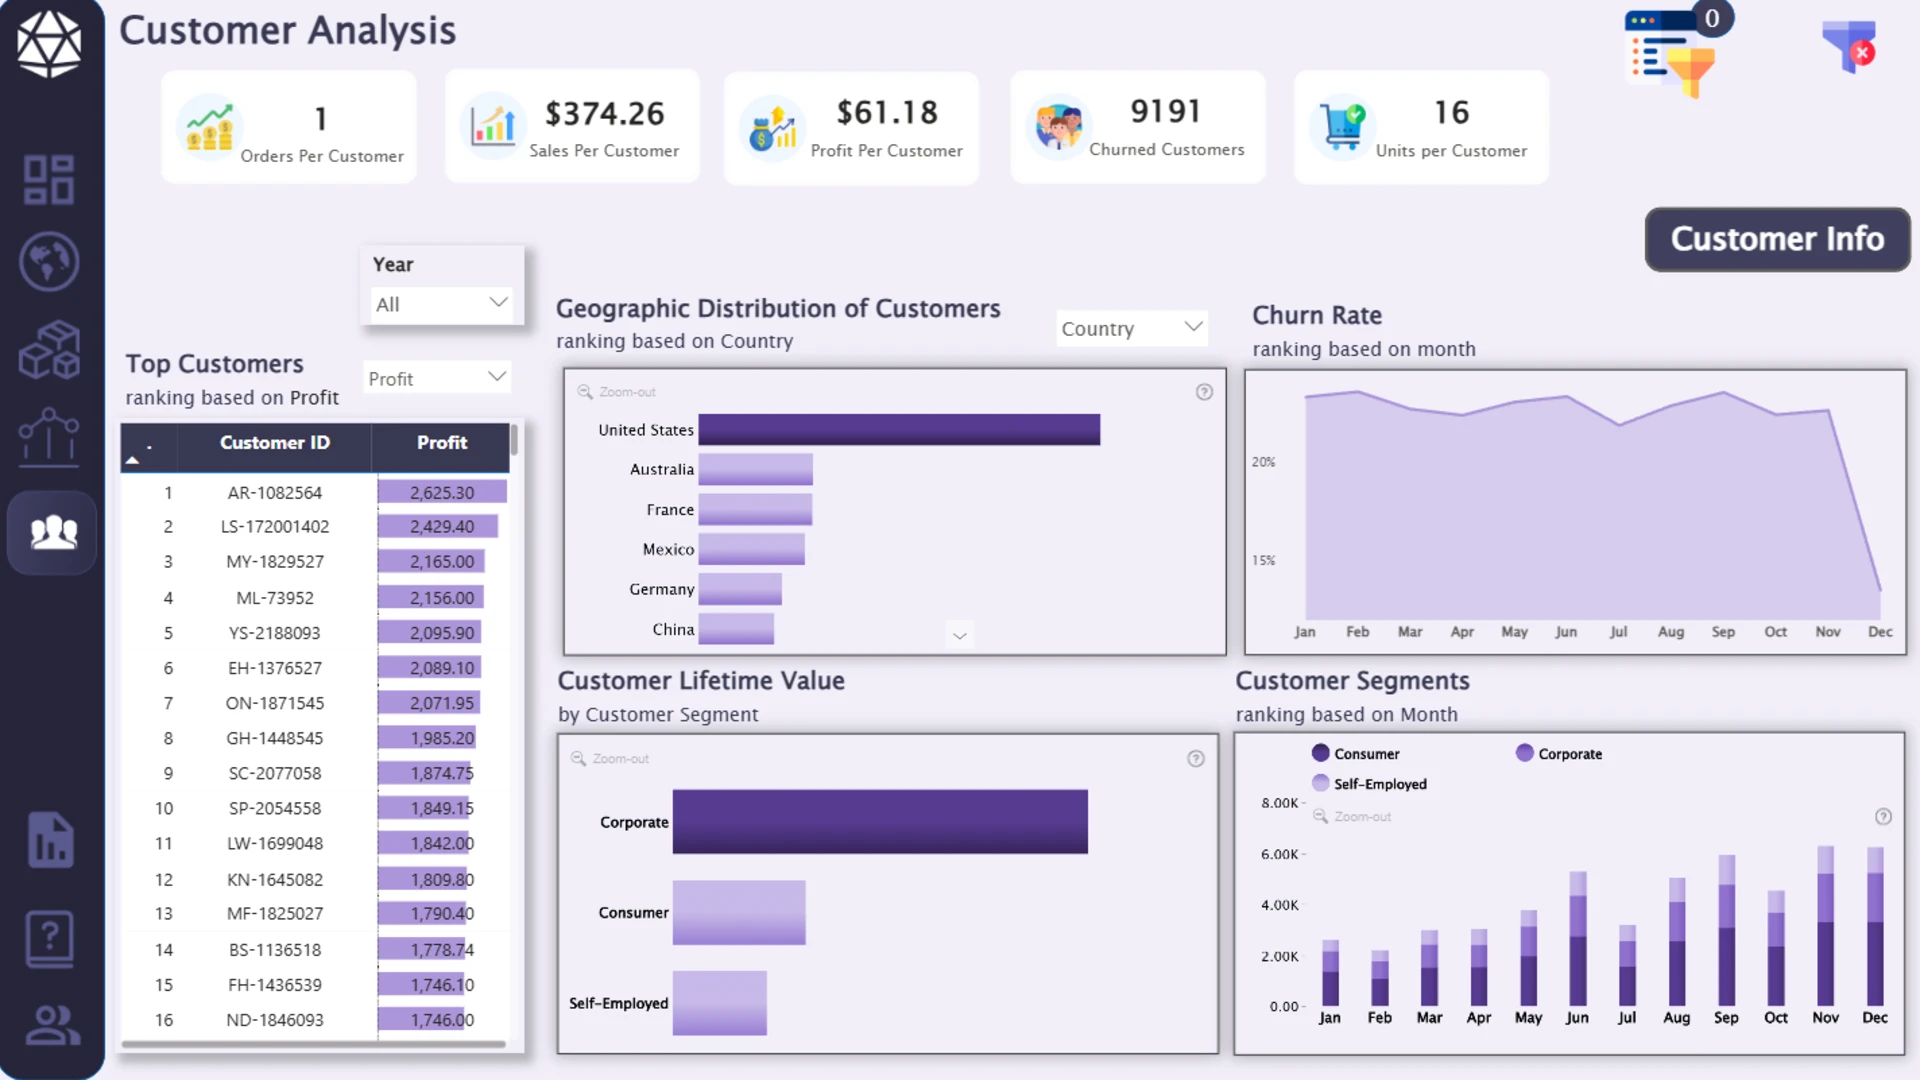Select the France bar
1920x1080 pixels.
755,510
